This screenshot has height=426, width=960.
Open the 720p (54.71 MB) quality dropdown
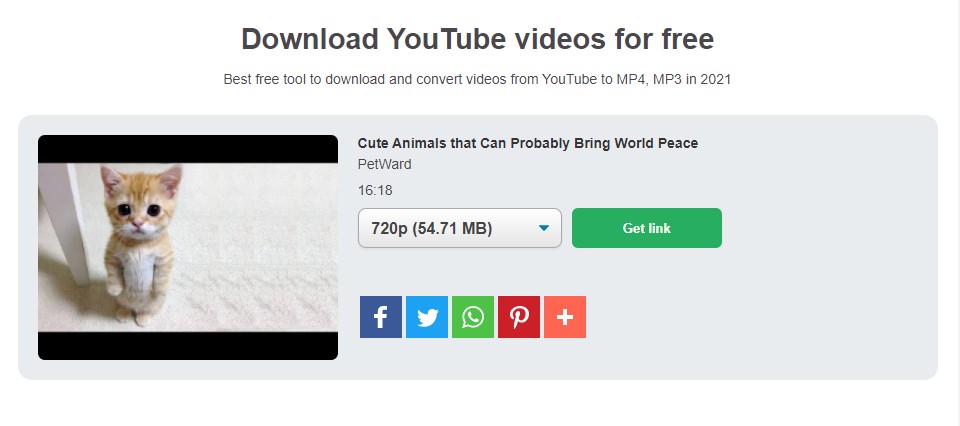(x=460, y=228)
